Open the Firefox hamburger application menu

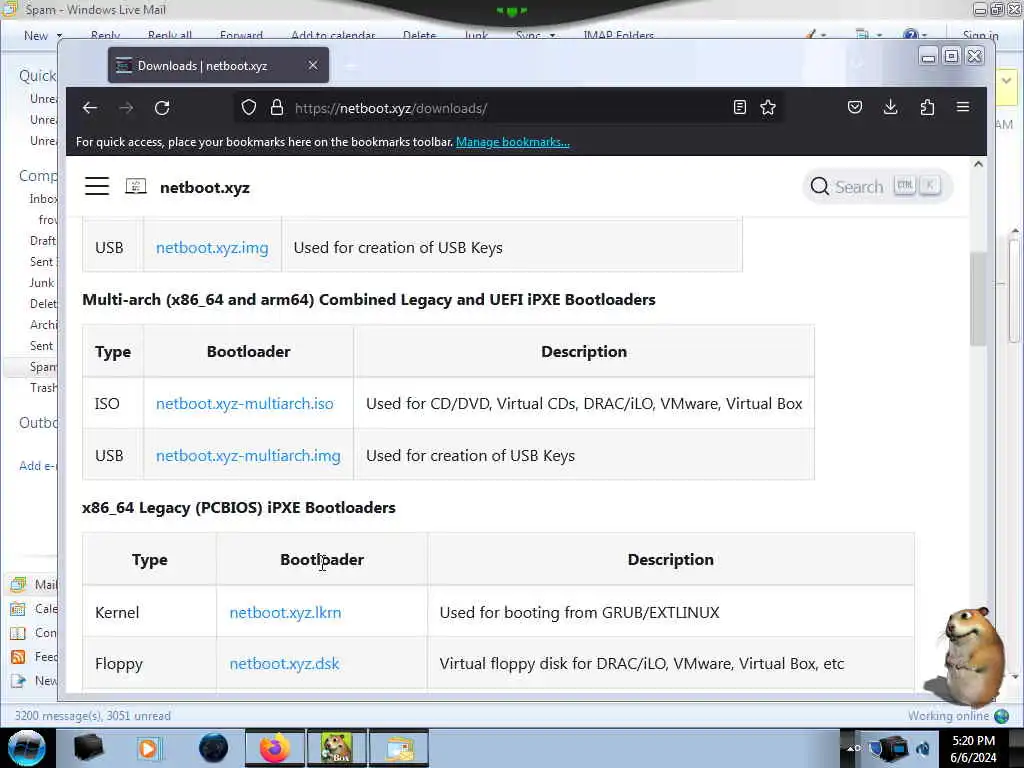[x=963, y=107]
